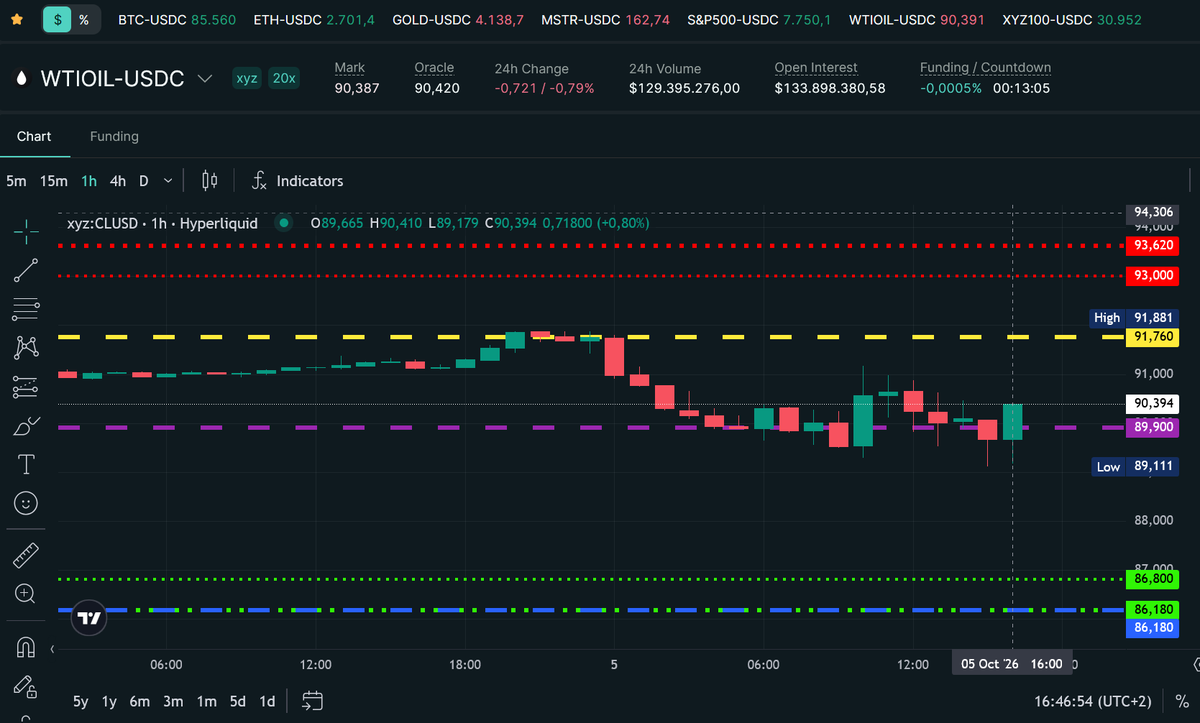The width and height of the screenshot is (1200, 723).
Task: Set the date range to 6m
Action: 141,701
